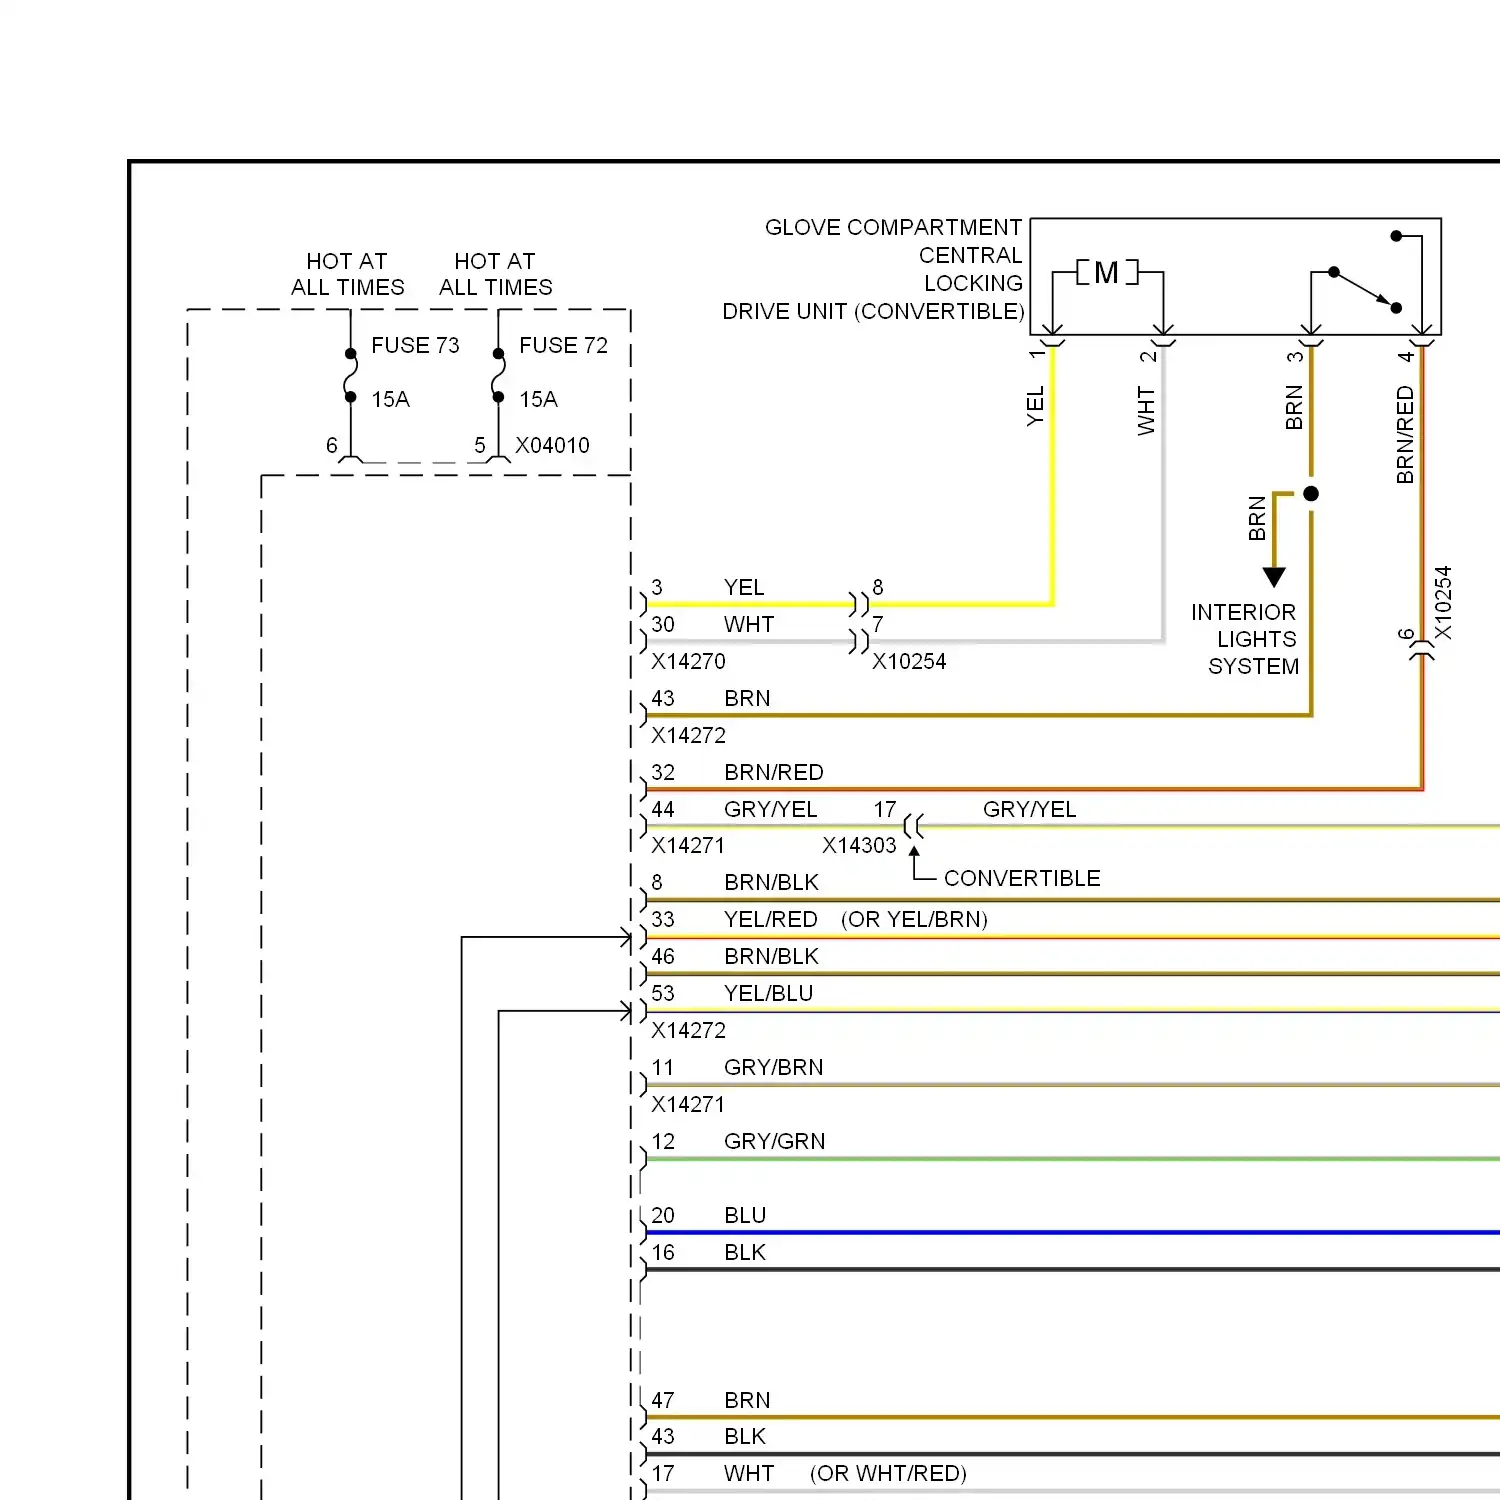
Task: Click the "X14272" label under pin 53
Action: pyautogui.click(x=688, y=1030)
